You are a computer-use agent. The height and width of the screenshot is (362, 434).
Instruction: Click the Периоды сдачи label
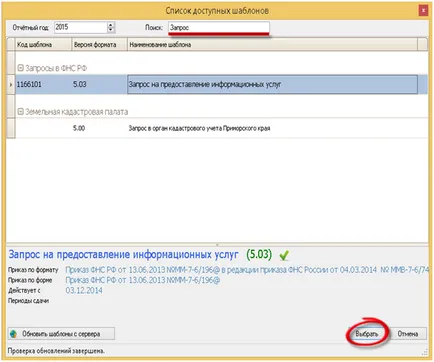click(28, 301)
